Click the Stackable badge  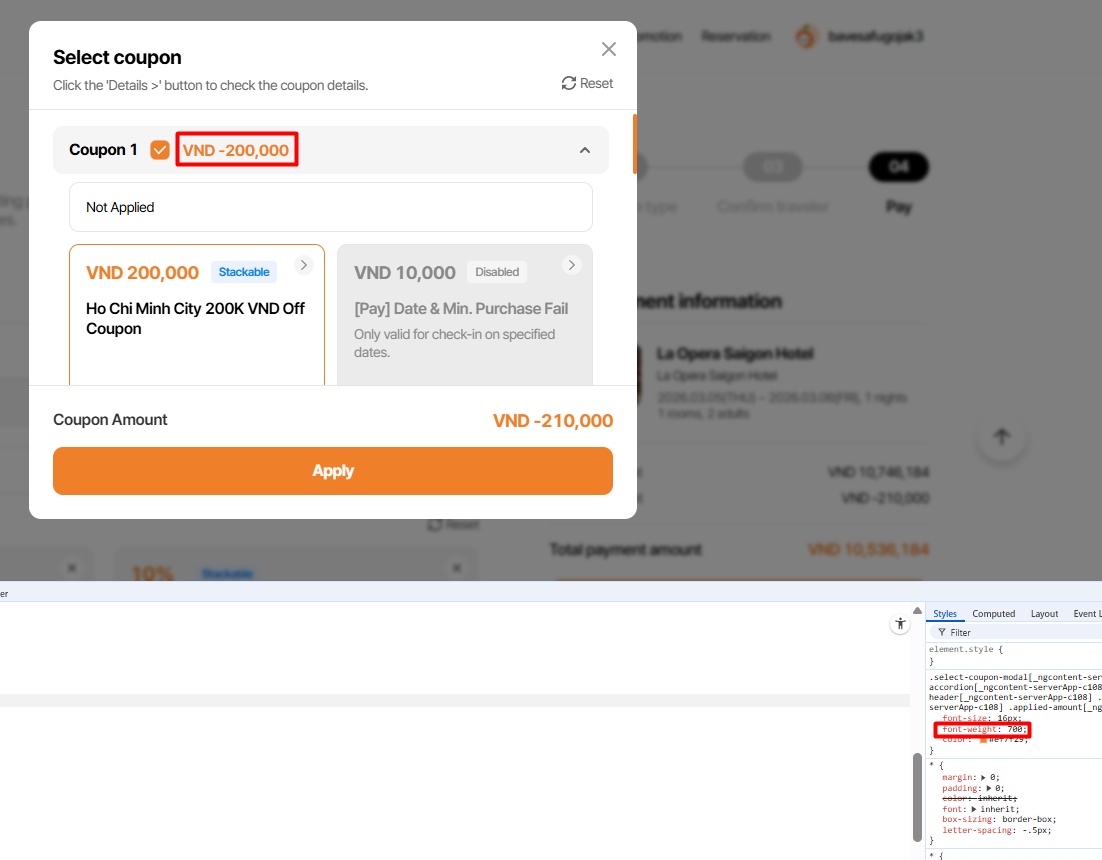(x=244, y=272)
